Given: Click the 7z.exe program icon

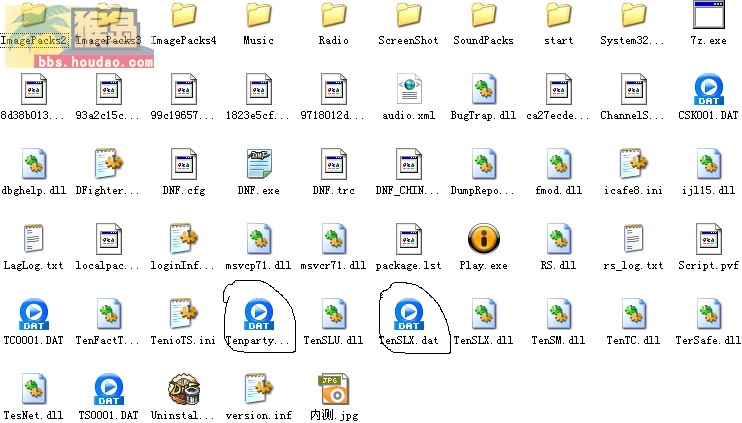Looking at the screenshot, I should point(708,15).
